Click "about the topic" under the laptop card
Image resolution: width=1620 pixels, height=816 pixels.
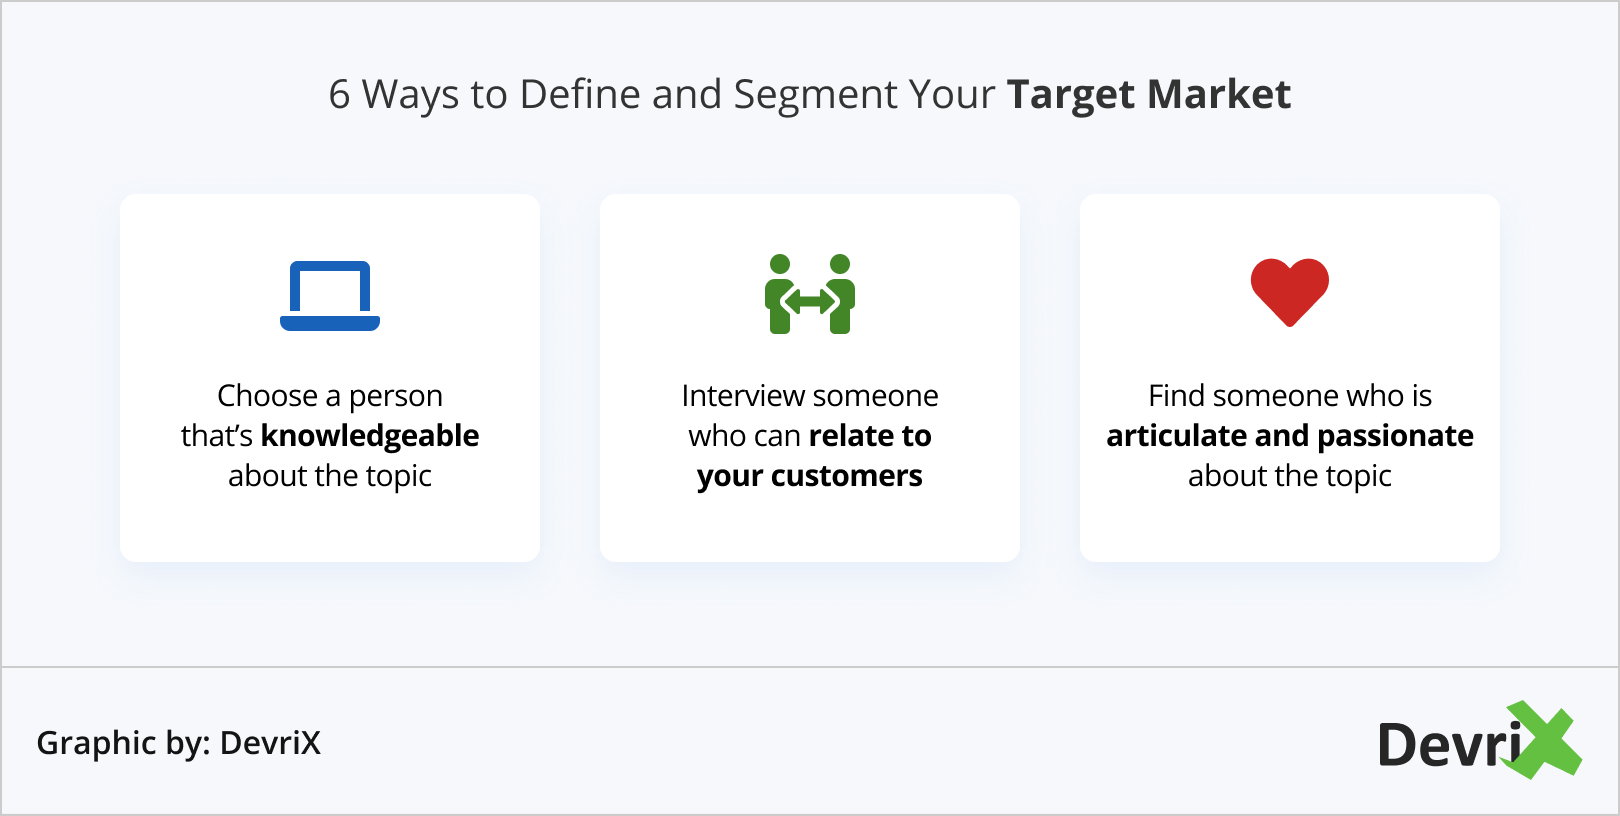click(x=330, y=476)
